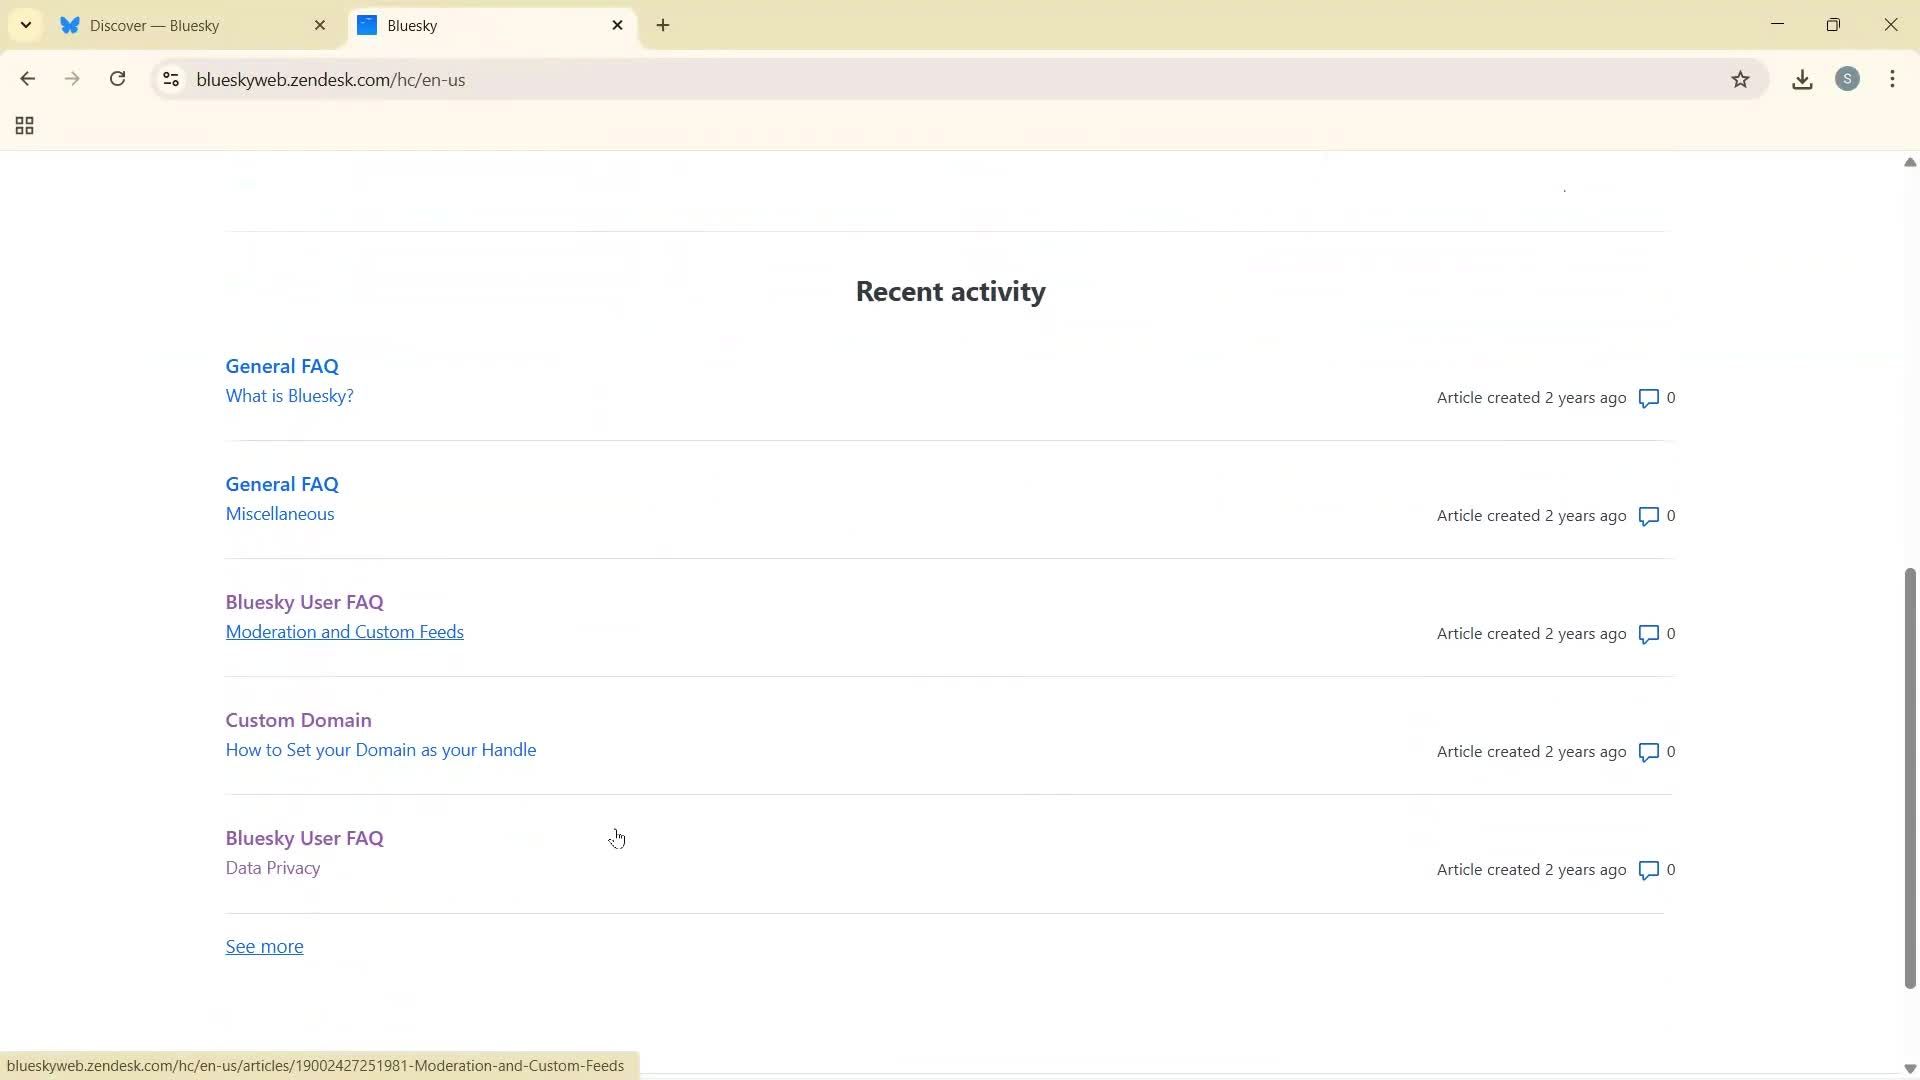
Task: View site information in the address bar
Action: click(x=170, y=79)
